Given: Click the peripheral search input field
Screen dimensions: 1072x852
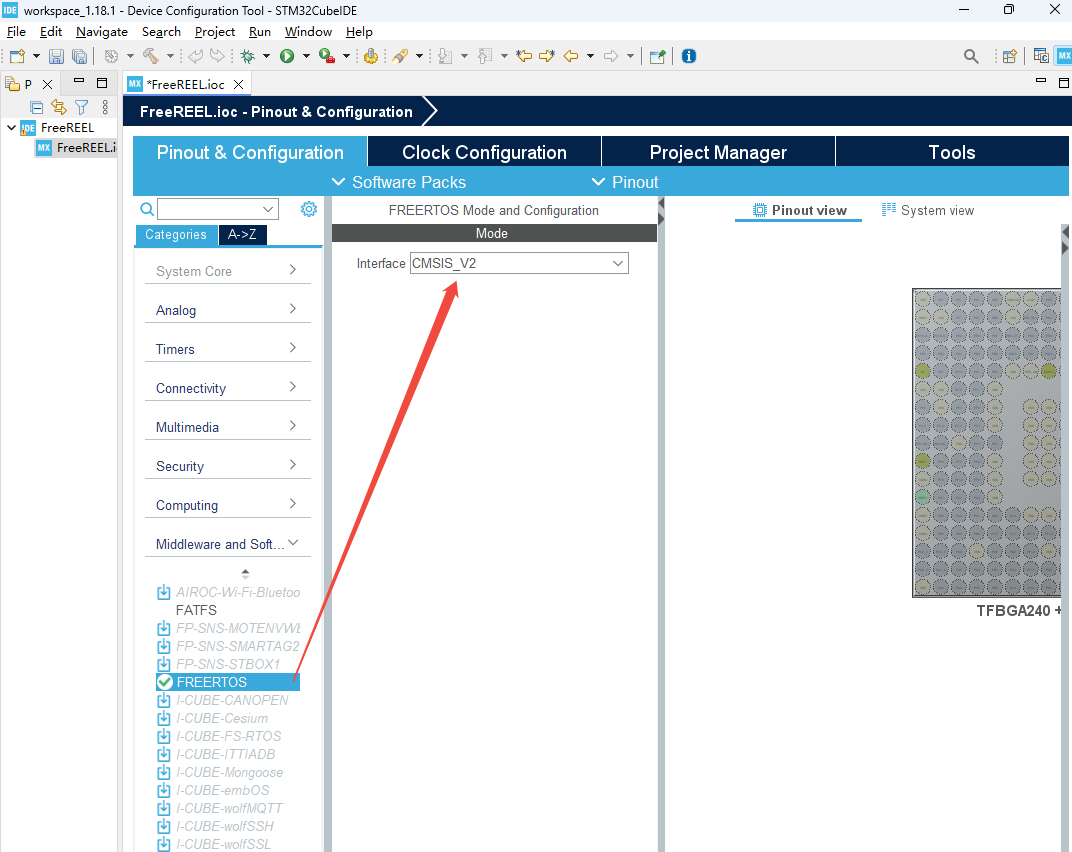Looking at the screenshot, I should click(215, 209).
